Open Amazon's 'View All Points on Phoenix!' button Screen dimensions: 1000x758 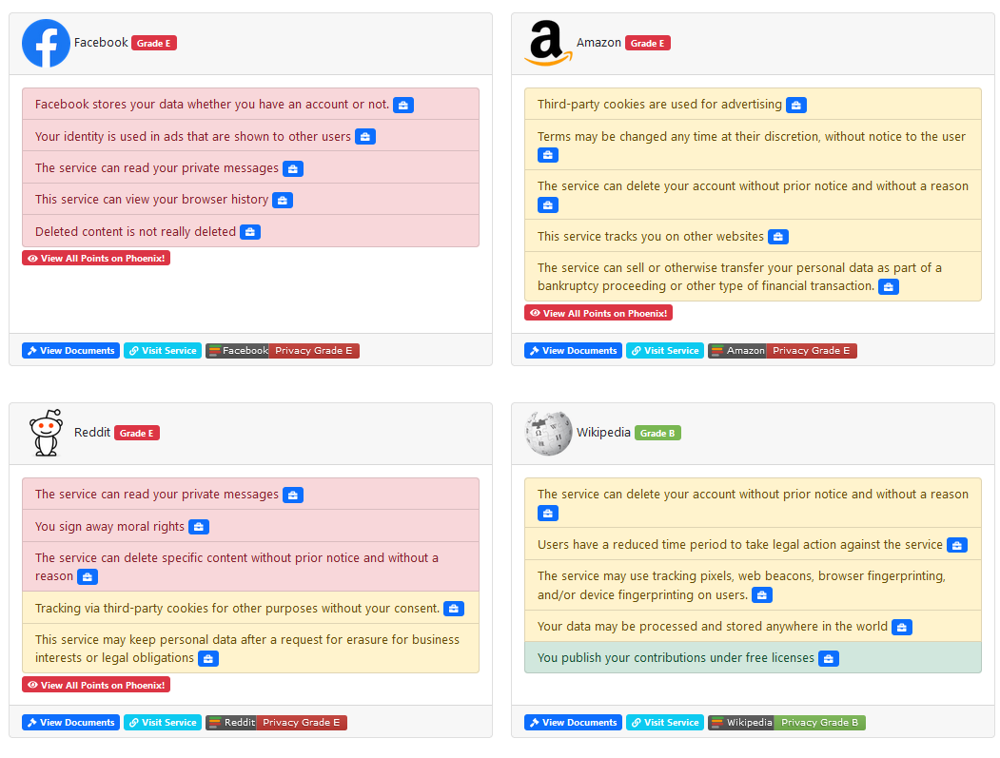point(598,313)
